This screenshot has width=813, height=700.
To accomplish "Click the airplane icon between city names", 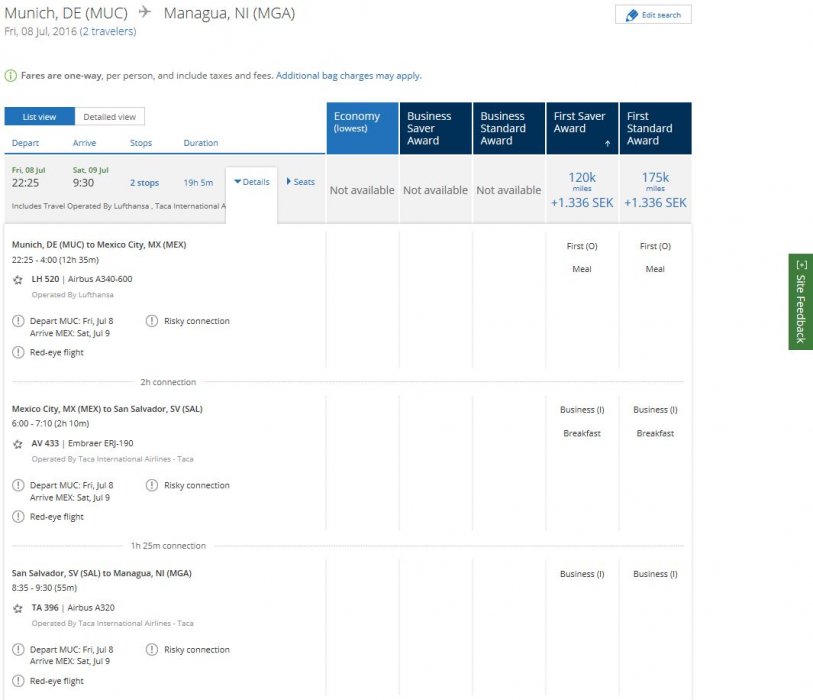I will point(145,13).
